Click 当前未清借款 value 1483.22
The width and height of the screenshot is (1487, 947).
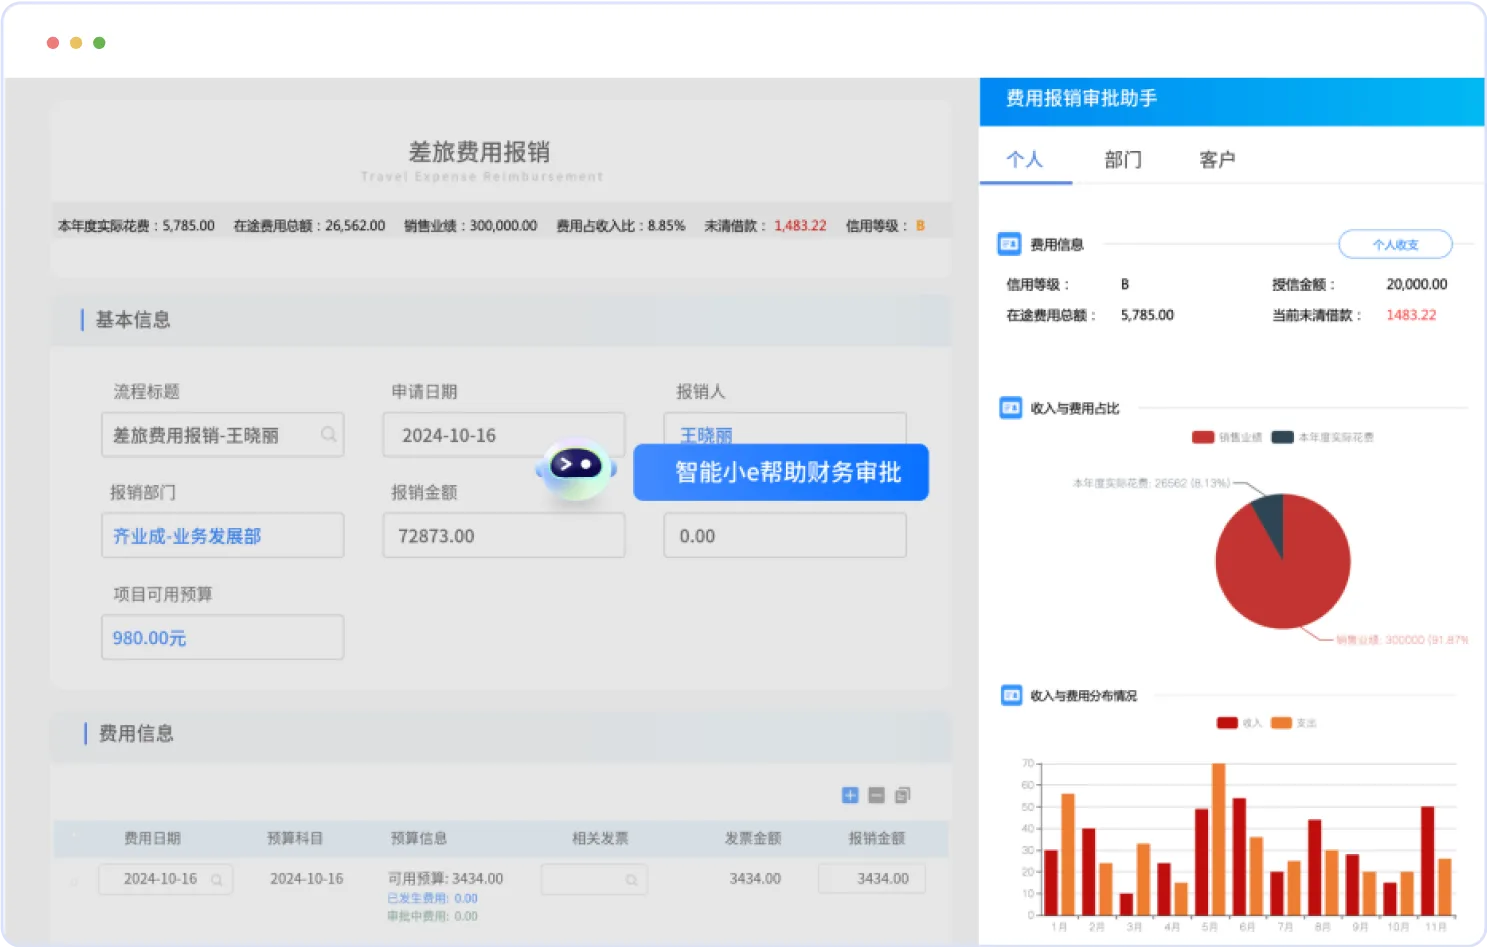[1411, 315]
